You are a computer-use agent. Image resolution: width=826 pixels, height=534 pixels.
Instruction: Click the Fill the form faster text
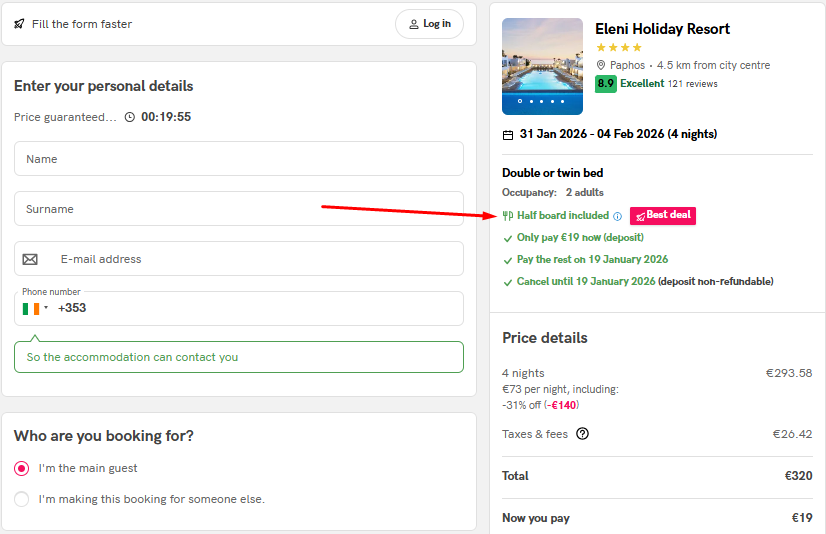[x=82, y=24]
